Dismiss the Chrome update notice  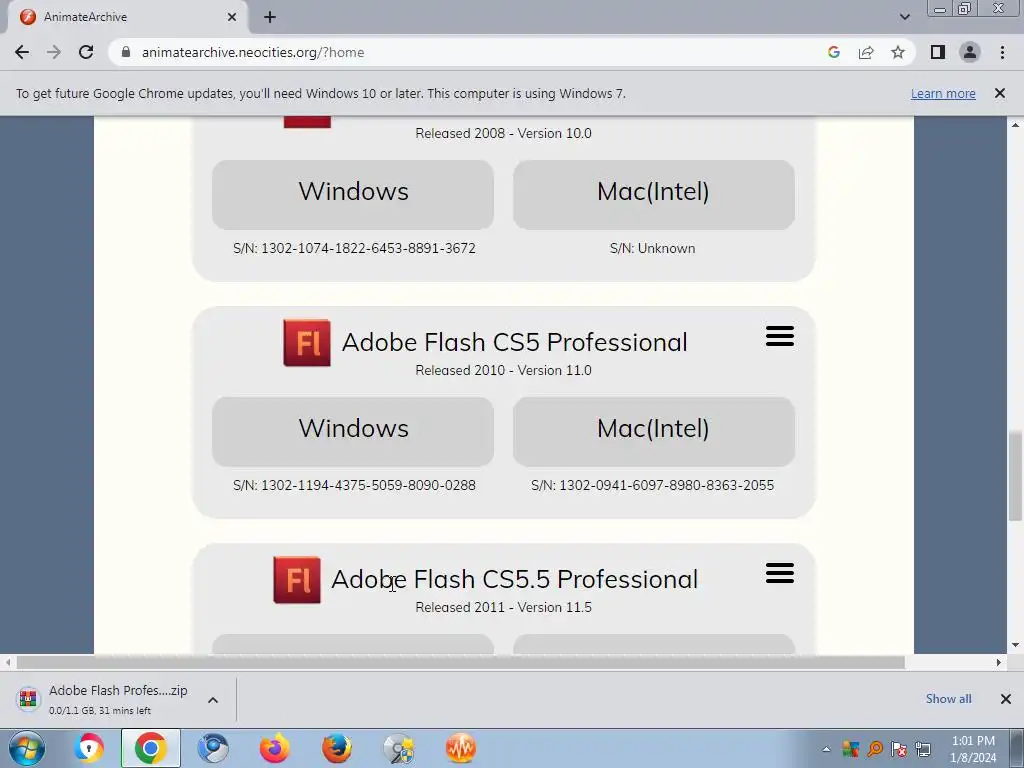pos(1000,93)
